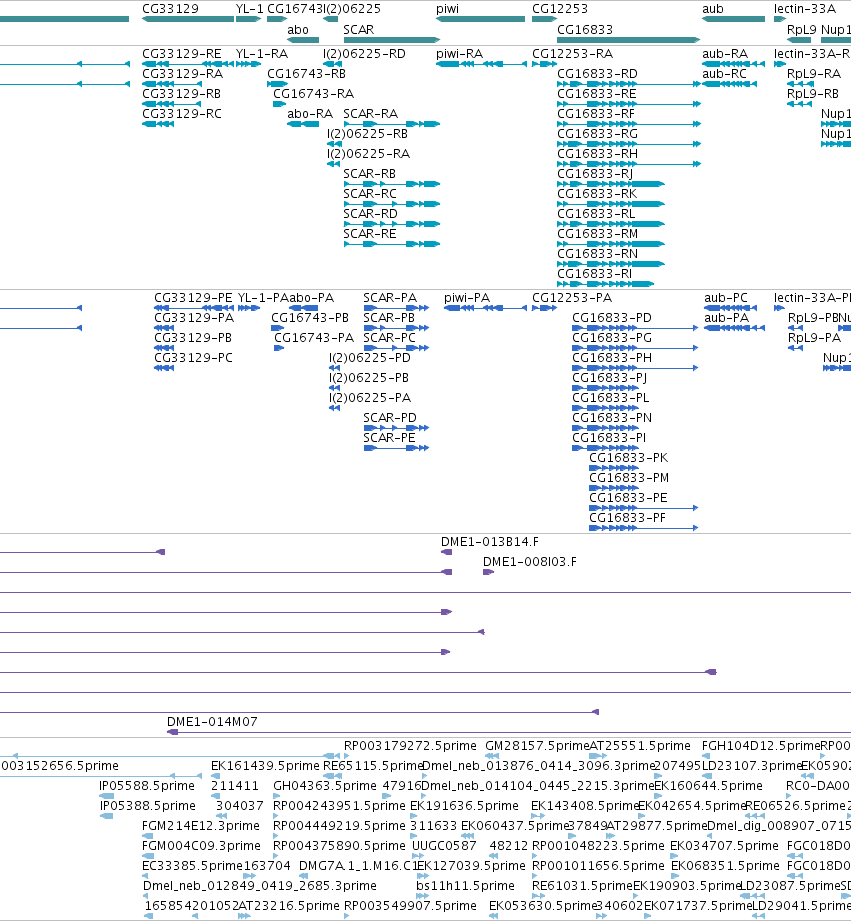851x921 pixels.
Task: Click transcript CG16833-RI
Action: (606, 284)
